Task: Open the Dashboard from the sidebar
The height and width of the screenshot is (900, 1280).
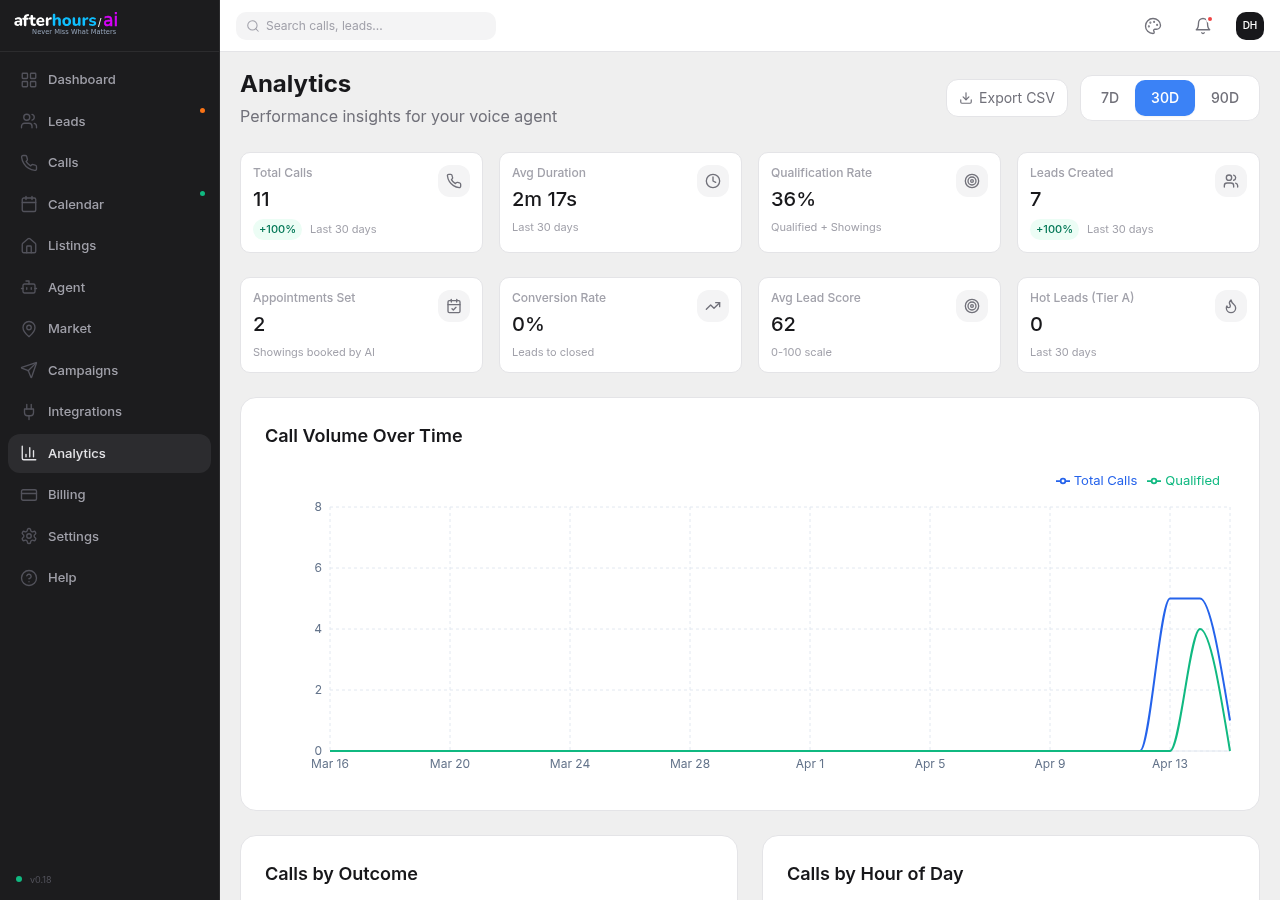Action: (x=81, y=79)
